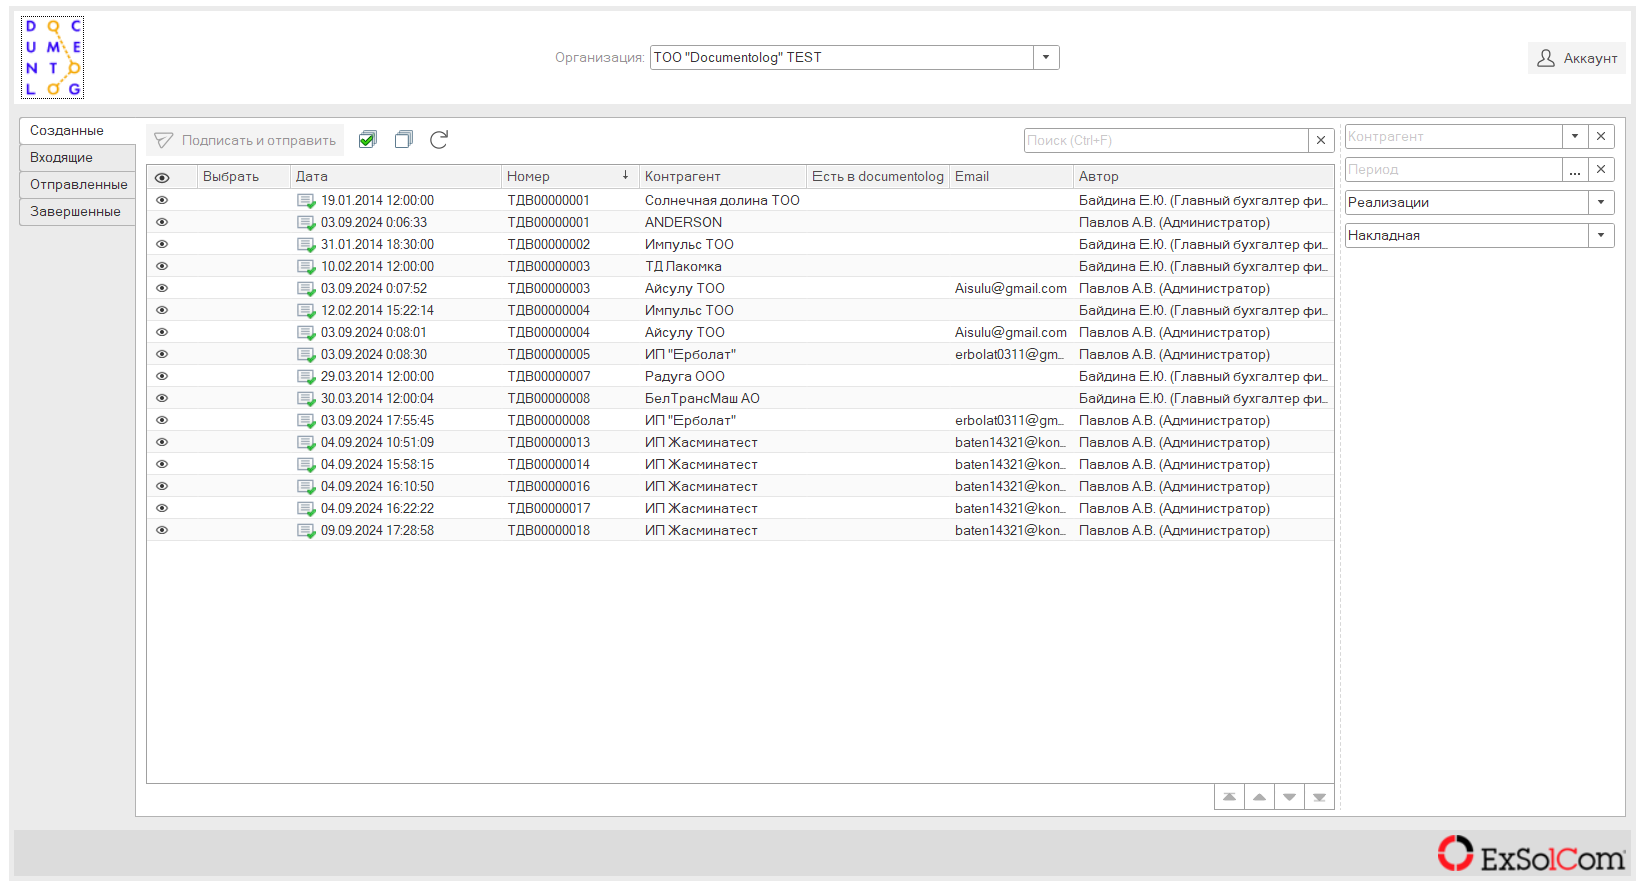Click document icon for 31.01.2014 18:30:00 row
Image resolution: width=1644 pixels, height=882 pixels.
pyautogui.click(x=306, y=245)
